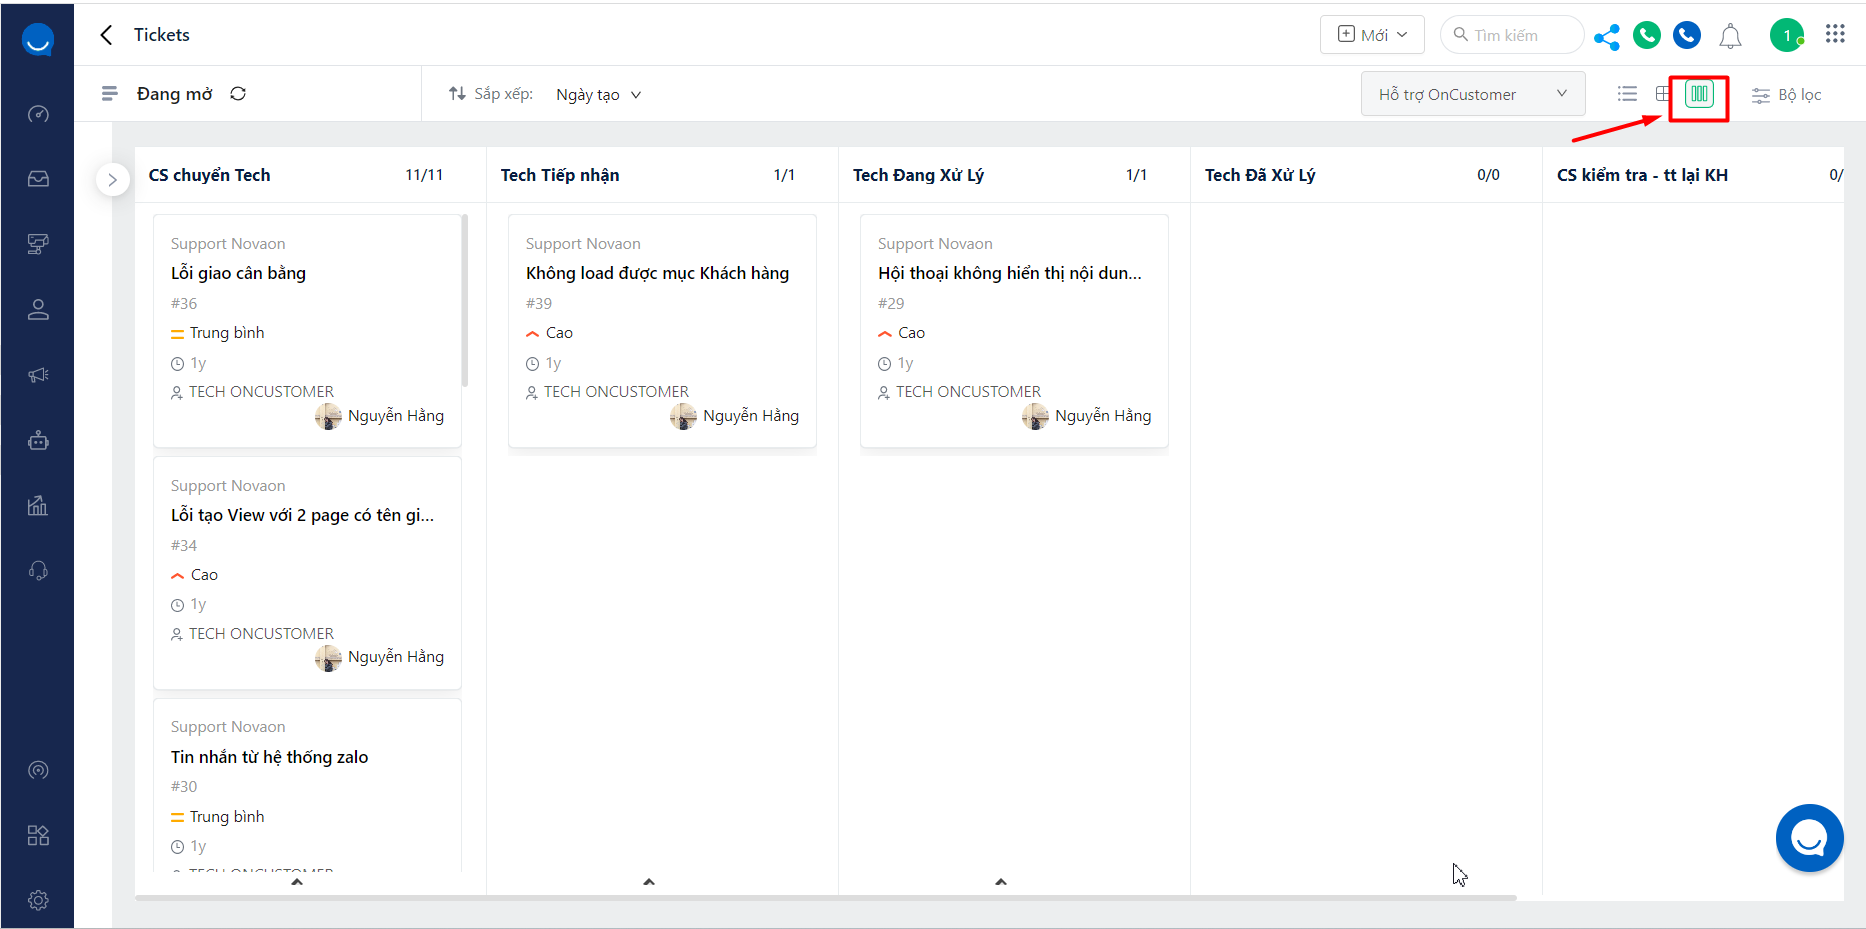Go back from Tickets page
Viewport: 1866px width, 929px height.
tap(107, 35)
